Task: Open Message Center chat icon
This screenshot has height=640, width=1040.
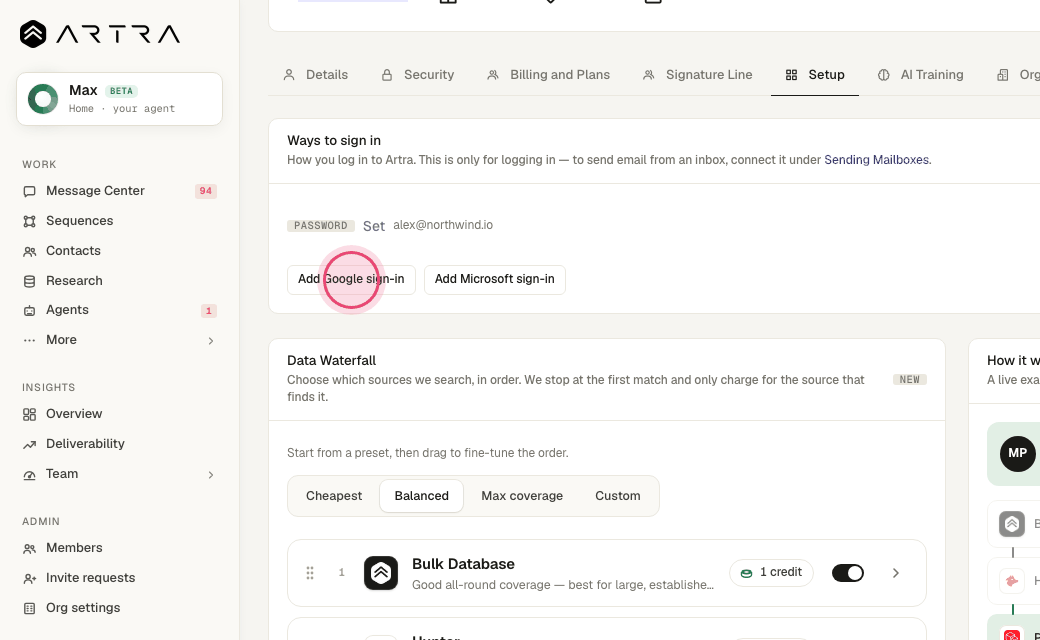Action: click(x=29, y=192)
